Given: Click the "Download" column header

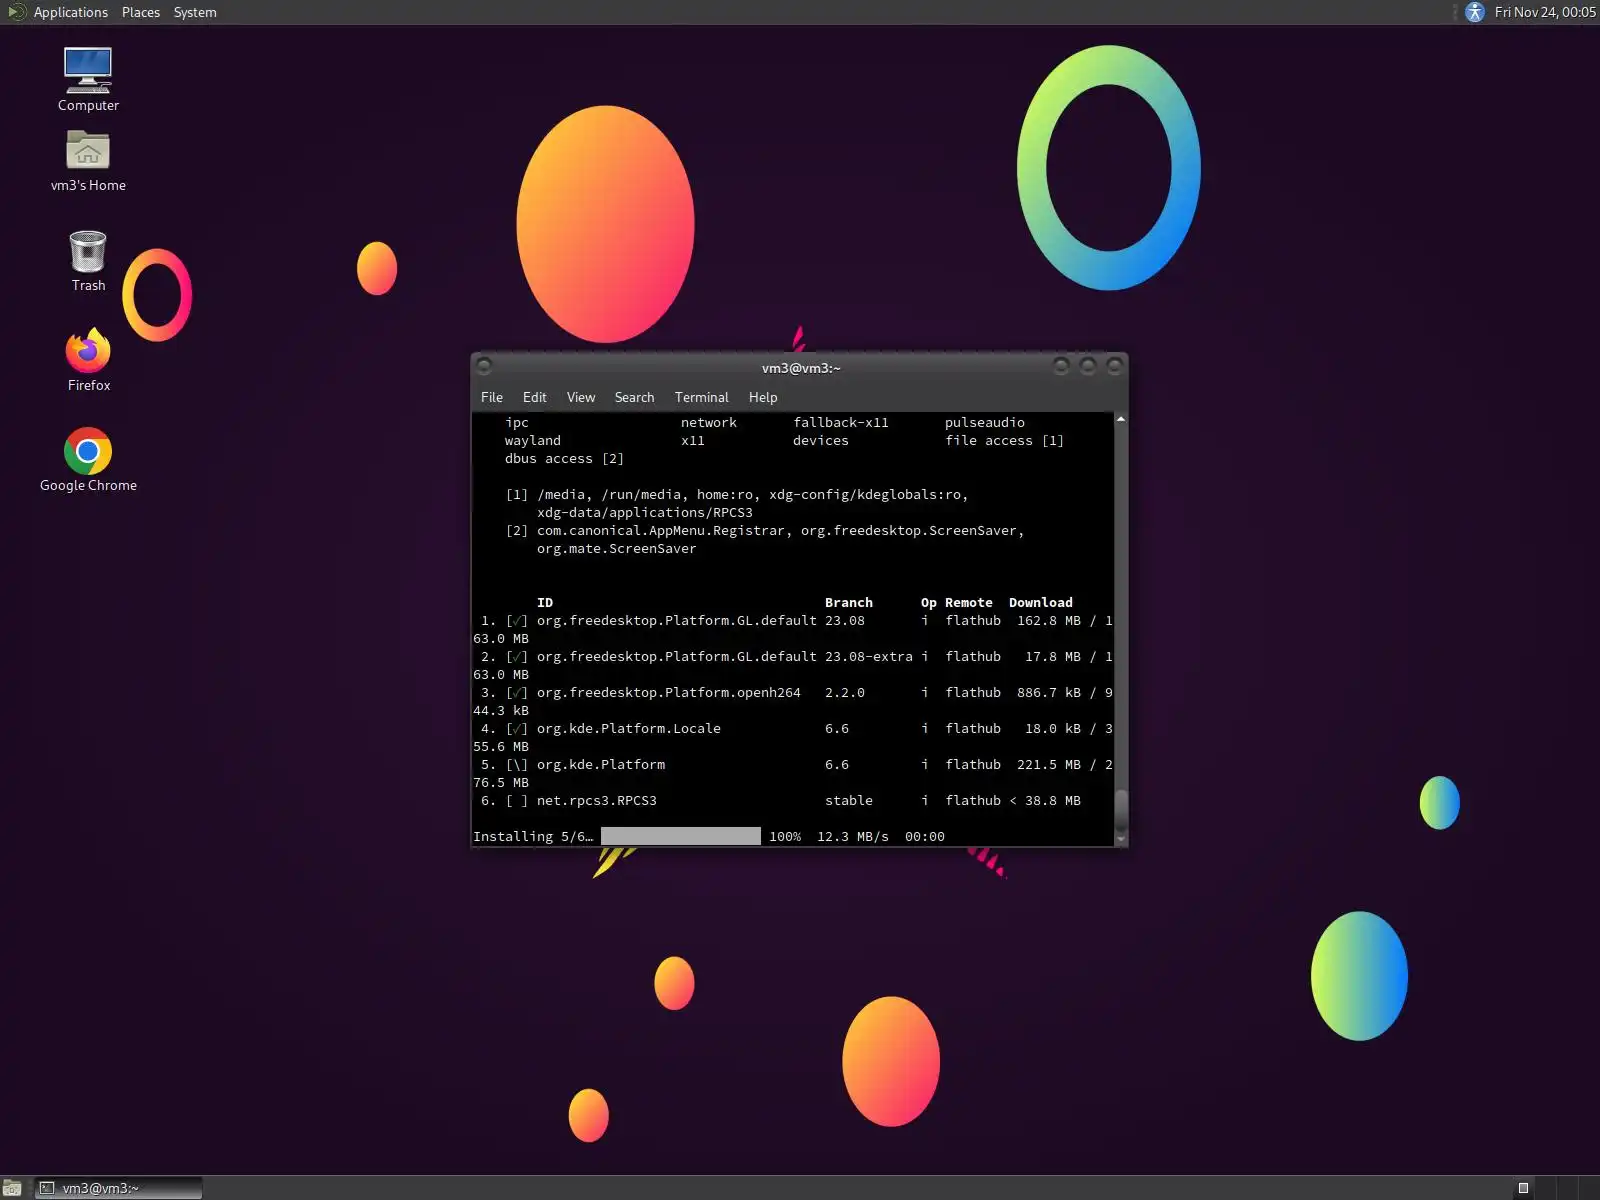Looking at the screenshot, I should [x=1041, y=602].
